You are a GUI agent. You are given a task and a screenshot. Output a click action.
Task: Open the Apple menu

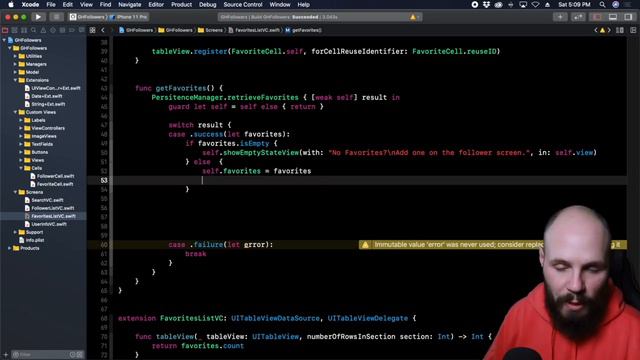pyautogui.click(x=11, y=4)
